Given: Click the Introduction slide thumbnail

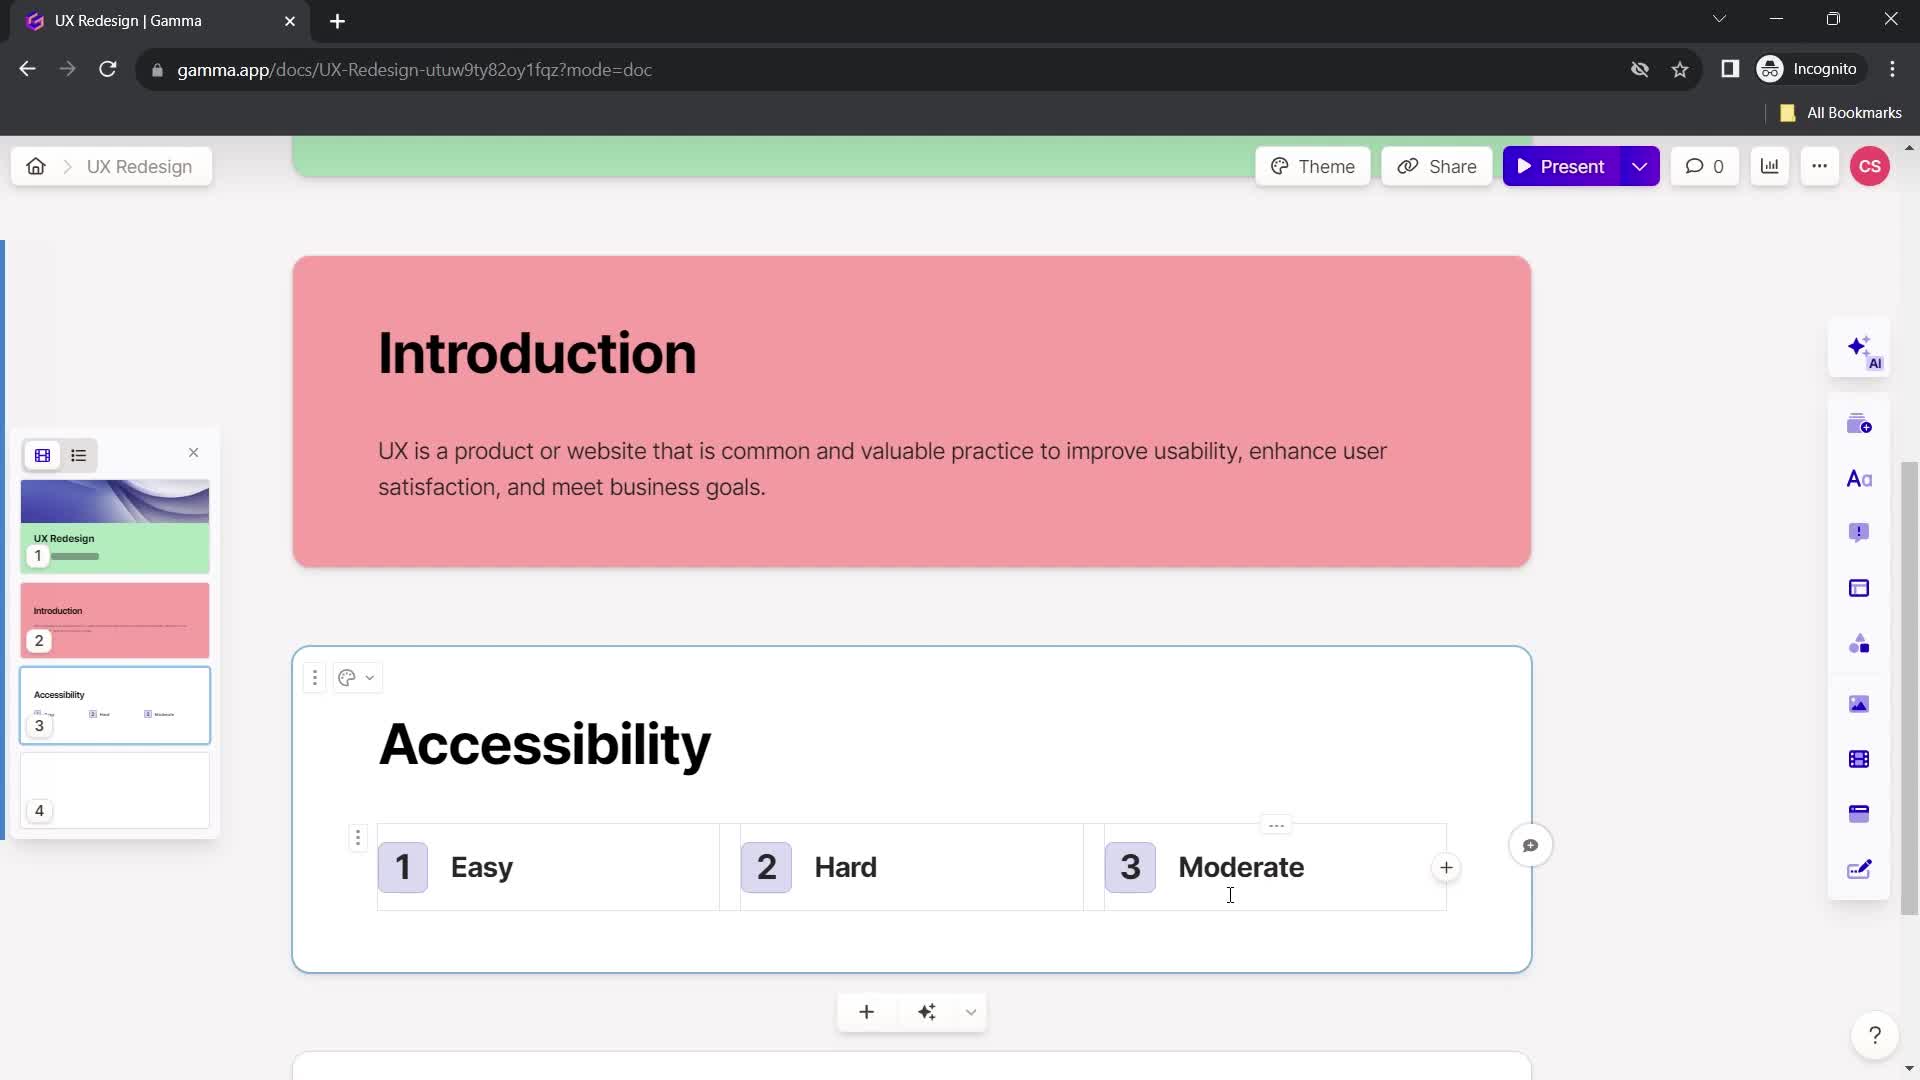Looking at the screenshot, I should (115, 621).
